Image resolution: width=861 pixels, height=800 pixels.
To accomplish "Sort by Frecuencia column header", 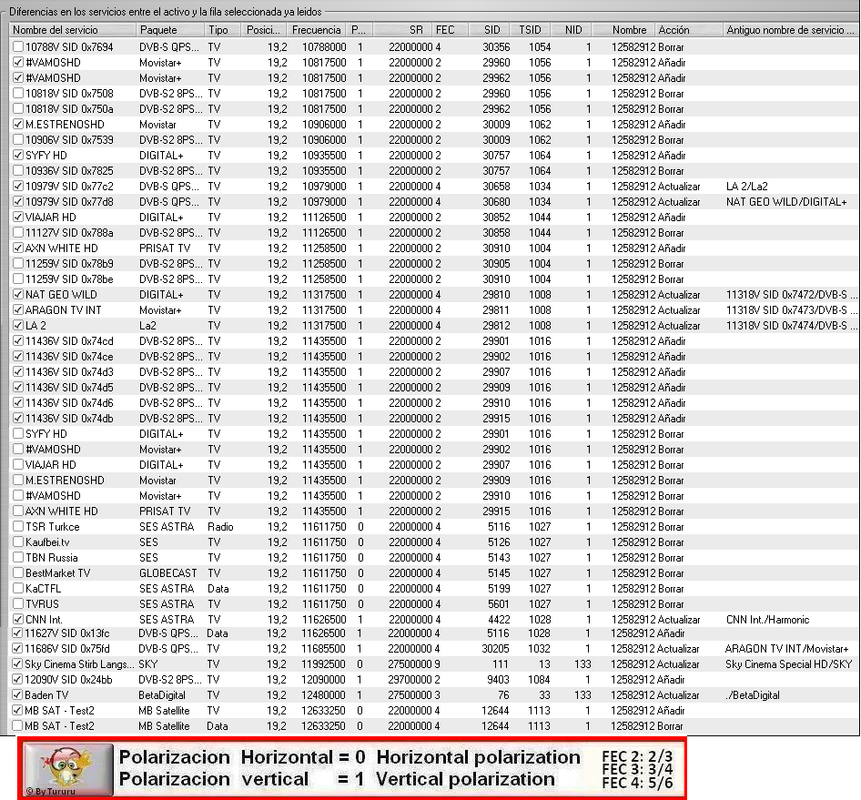I will click(x=317, y=30).
